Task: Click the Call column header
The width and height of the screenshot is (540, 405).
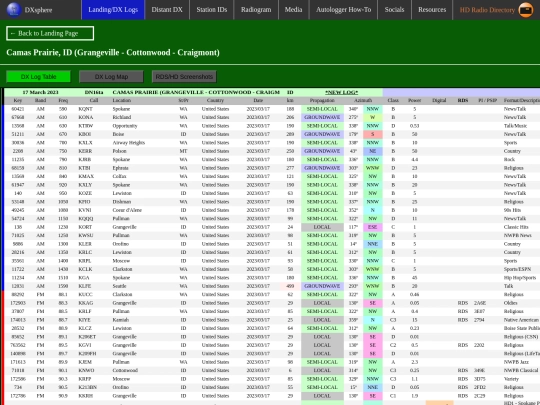Action: point(94,101)
